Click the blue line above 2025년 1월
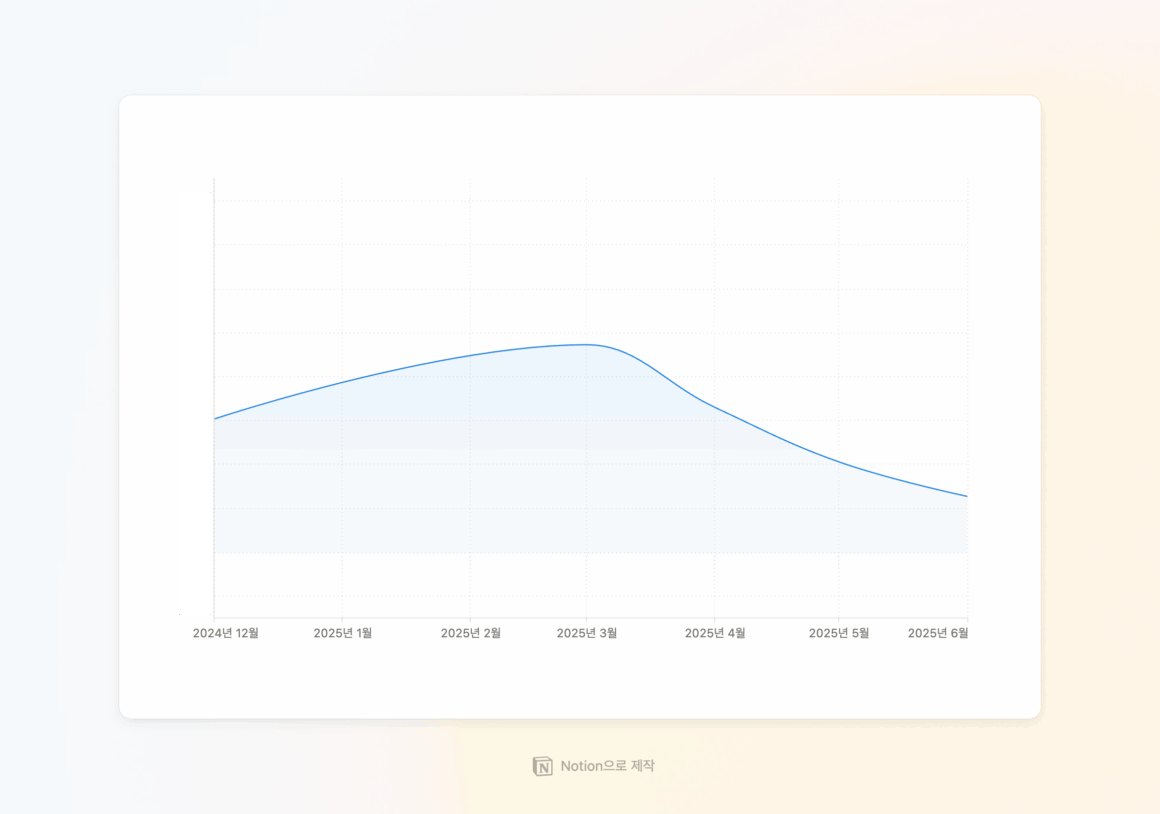The image size is (1160, 814). coord(342,381)
